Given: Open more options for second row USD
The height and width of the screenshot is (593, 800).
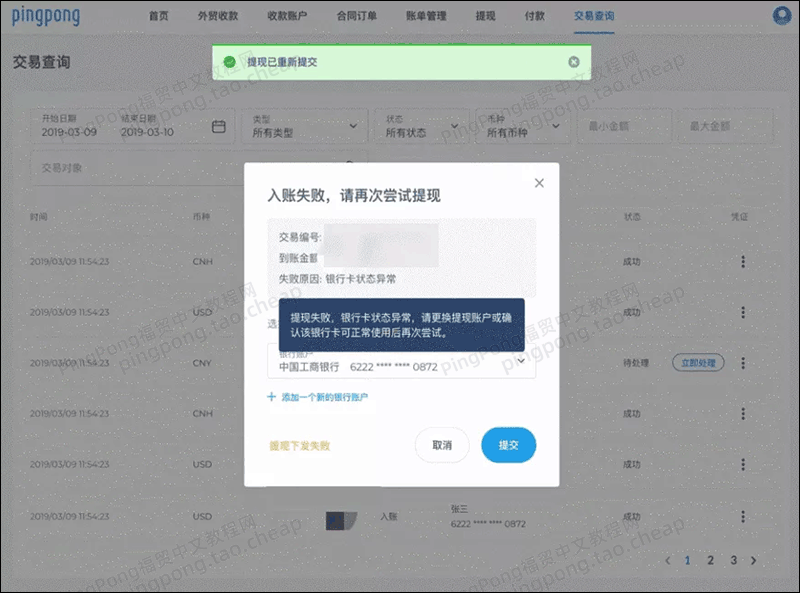Looking at the screenshot, I should click(x=743, y=312).
